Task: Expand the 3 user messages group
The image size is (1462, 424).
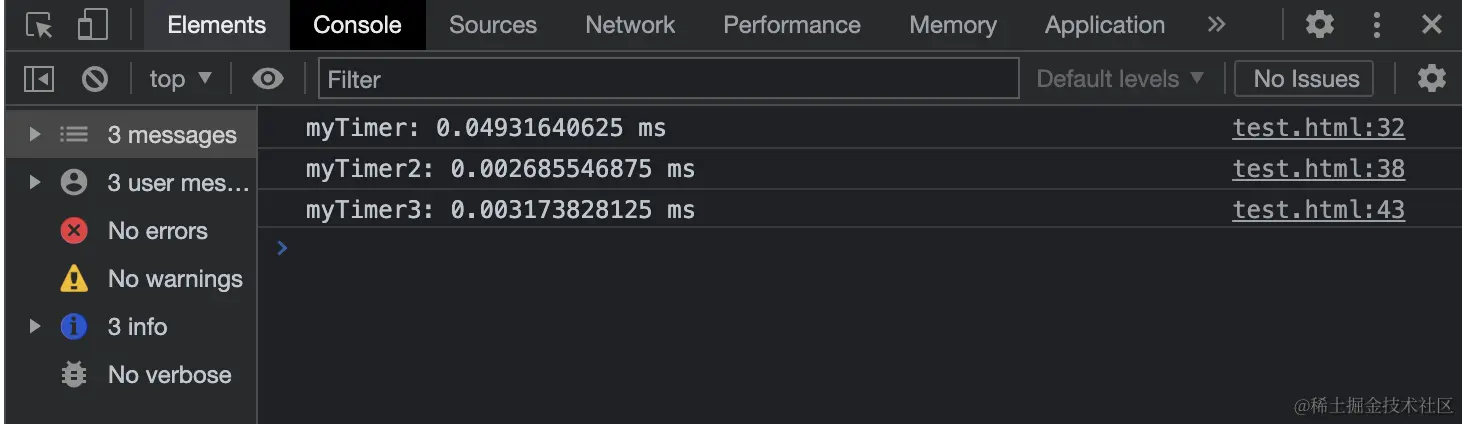Action: [35, 182]
